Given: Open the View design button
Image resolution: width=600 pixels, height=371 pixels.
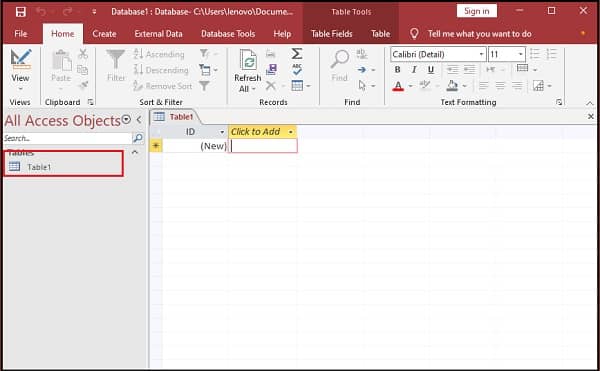Looking at the screenshot, I should click(20, 70).
